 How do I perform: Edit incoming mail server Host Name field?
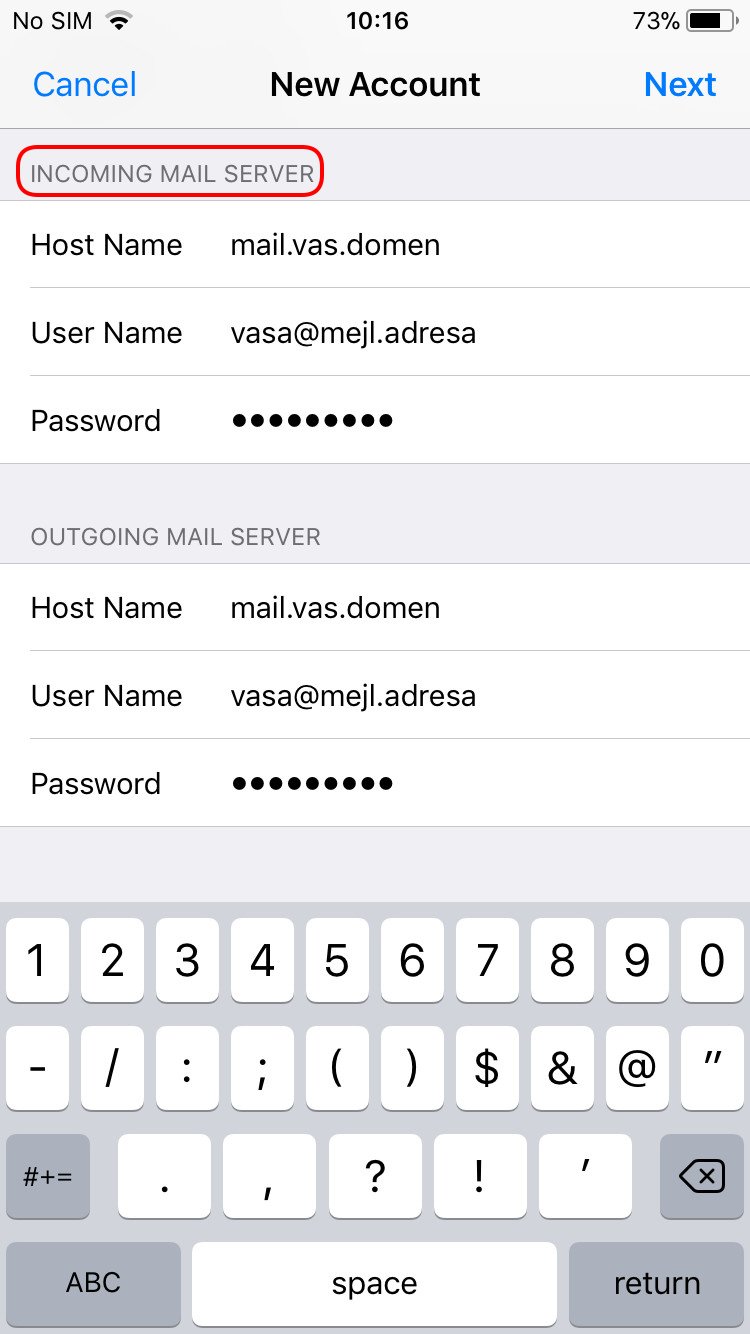(375, 245)
